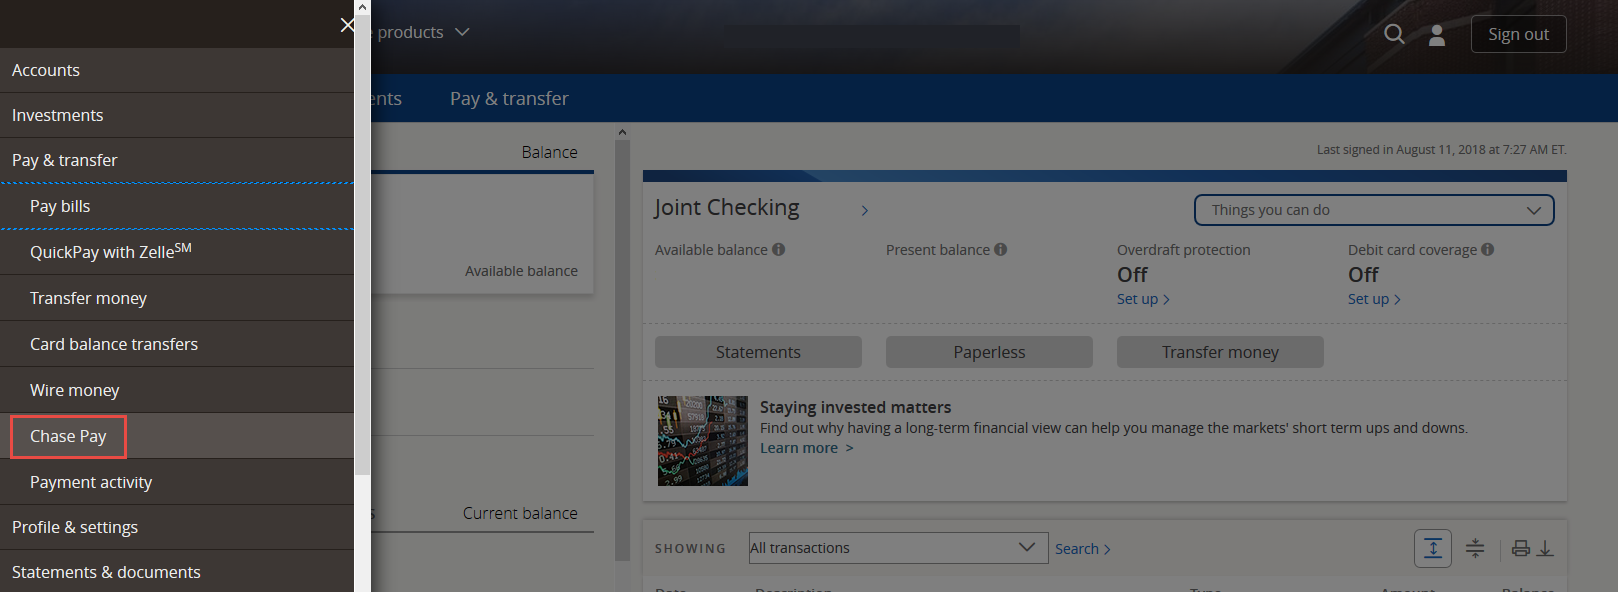Open the search magnifier icon
1618x592 pixels.
coord(1394,34)
